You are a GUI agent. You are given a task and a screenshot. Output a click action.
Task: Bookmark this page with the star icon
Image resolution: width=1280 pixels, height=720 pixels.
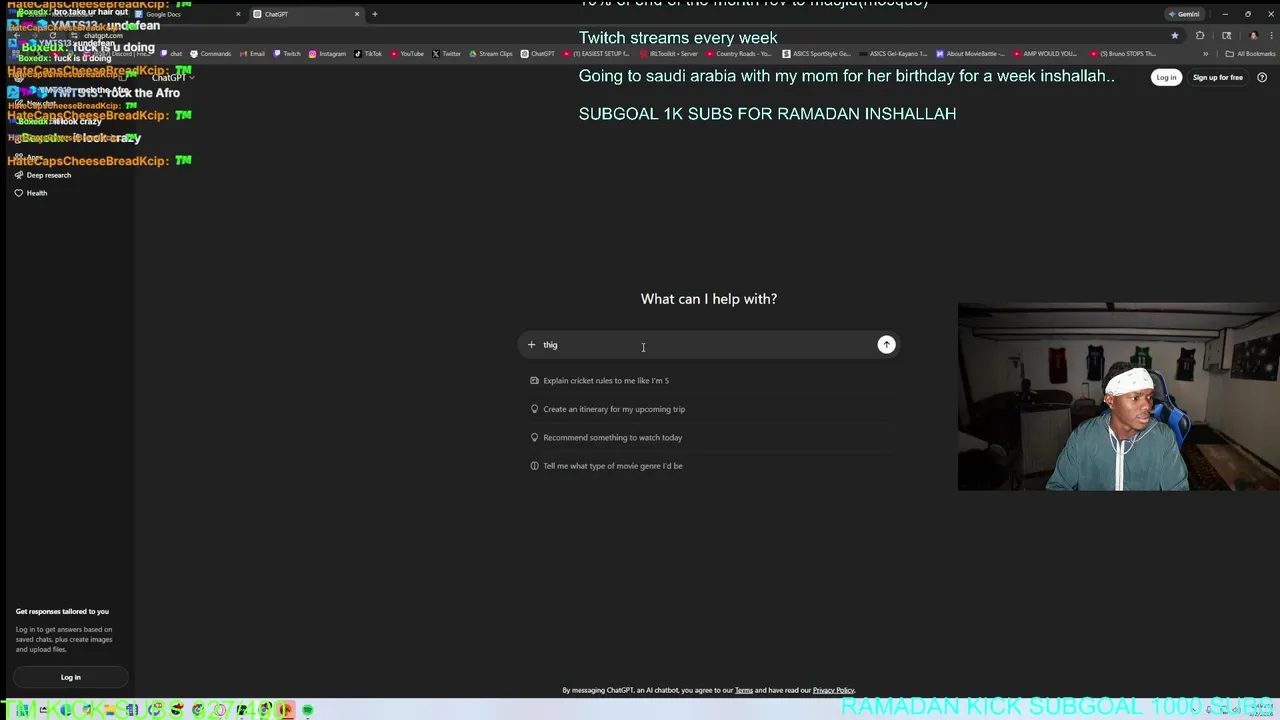(1175, 36)
